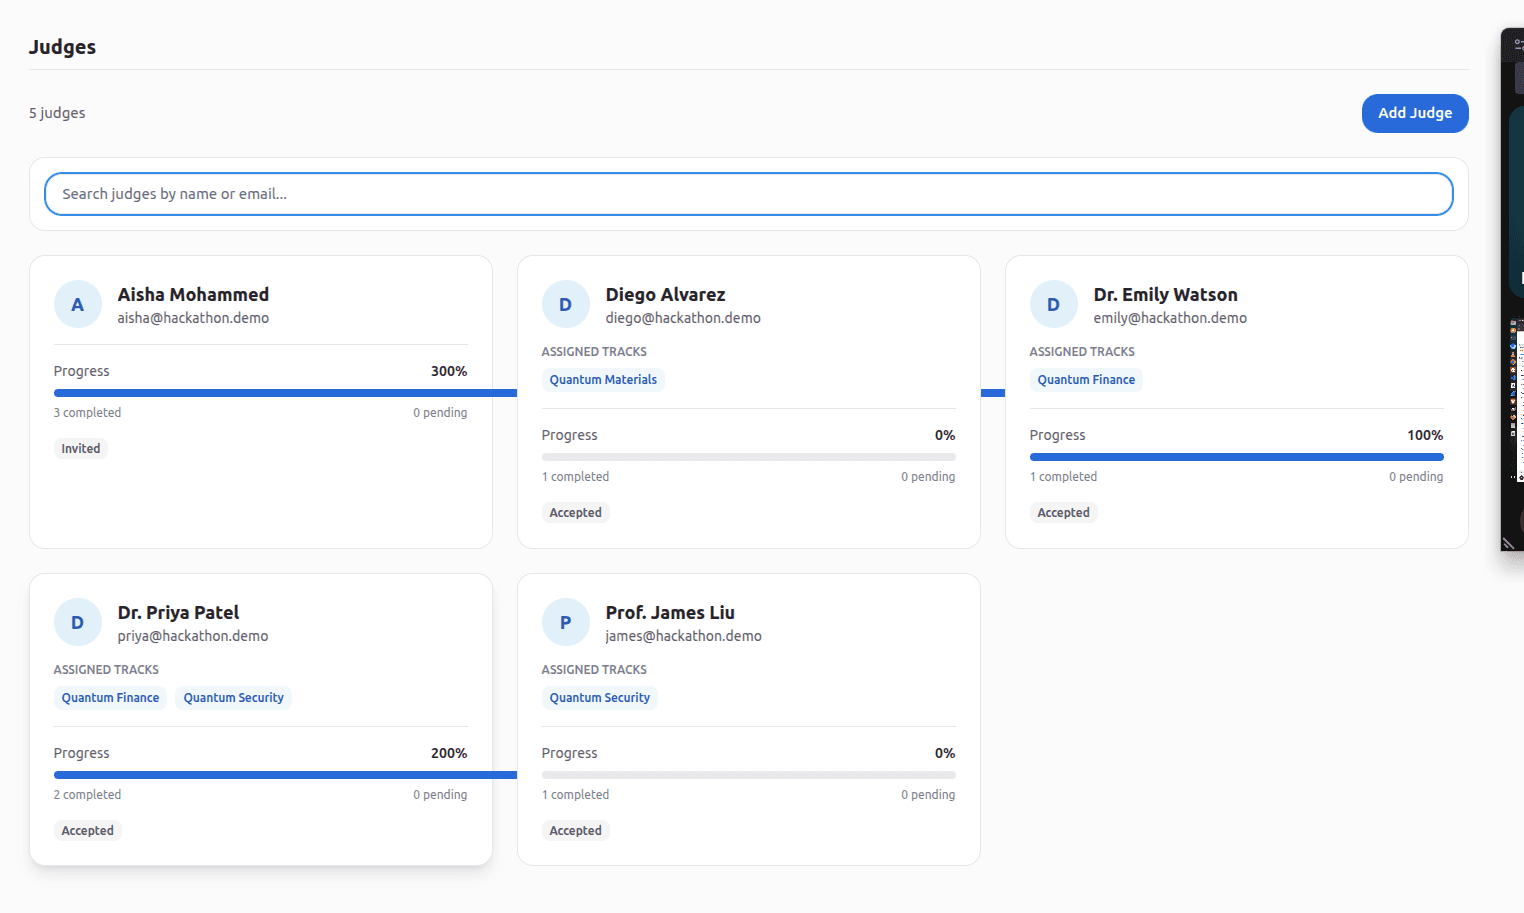The height and width of the screenshot is (913, 1524).
Task: Click Quantum Security tag on Priya Patel's card
Action: click(233, 698)
